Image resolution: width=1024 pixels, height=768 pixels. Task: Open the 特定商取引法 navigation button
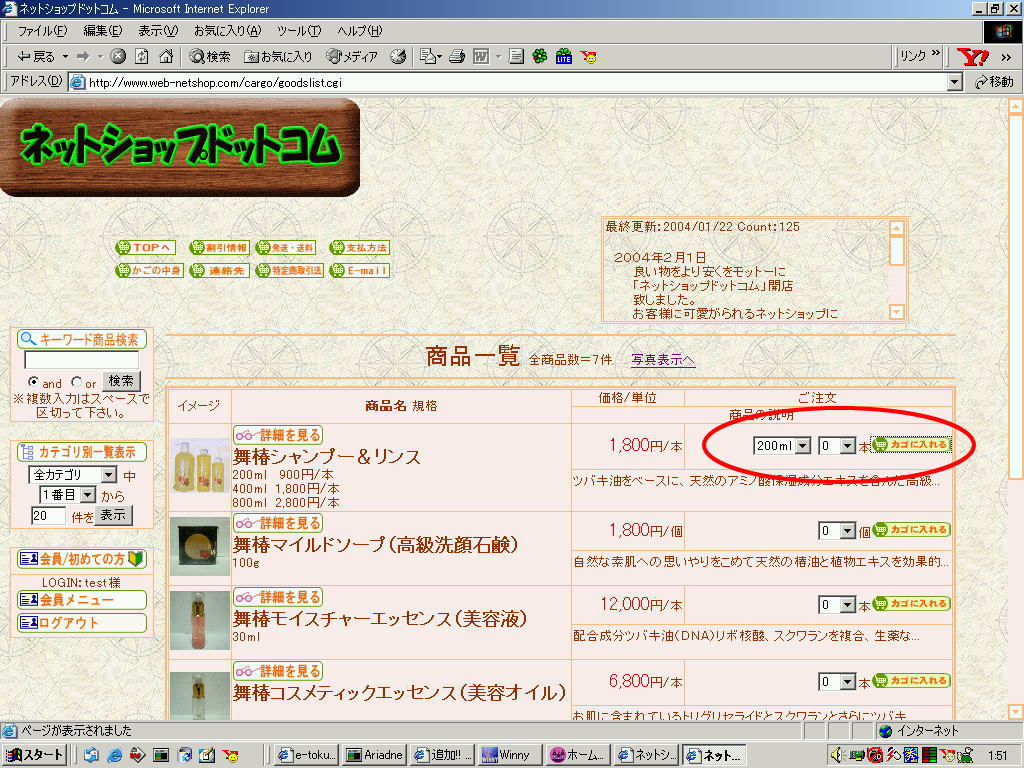[x=289, y=270]
